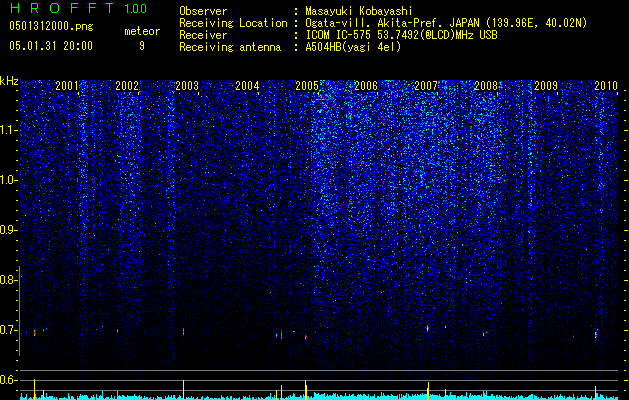
Task: Click the Receiver ICOM IC-575 text
Action: pos(401,35)
